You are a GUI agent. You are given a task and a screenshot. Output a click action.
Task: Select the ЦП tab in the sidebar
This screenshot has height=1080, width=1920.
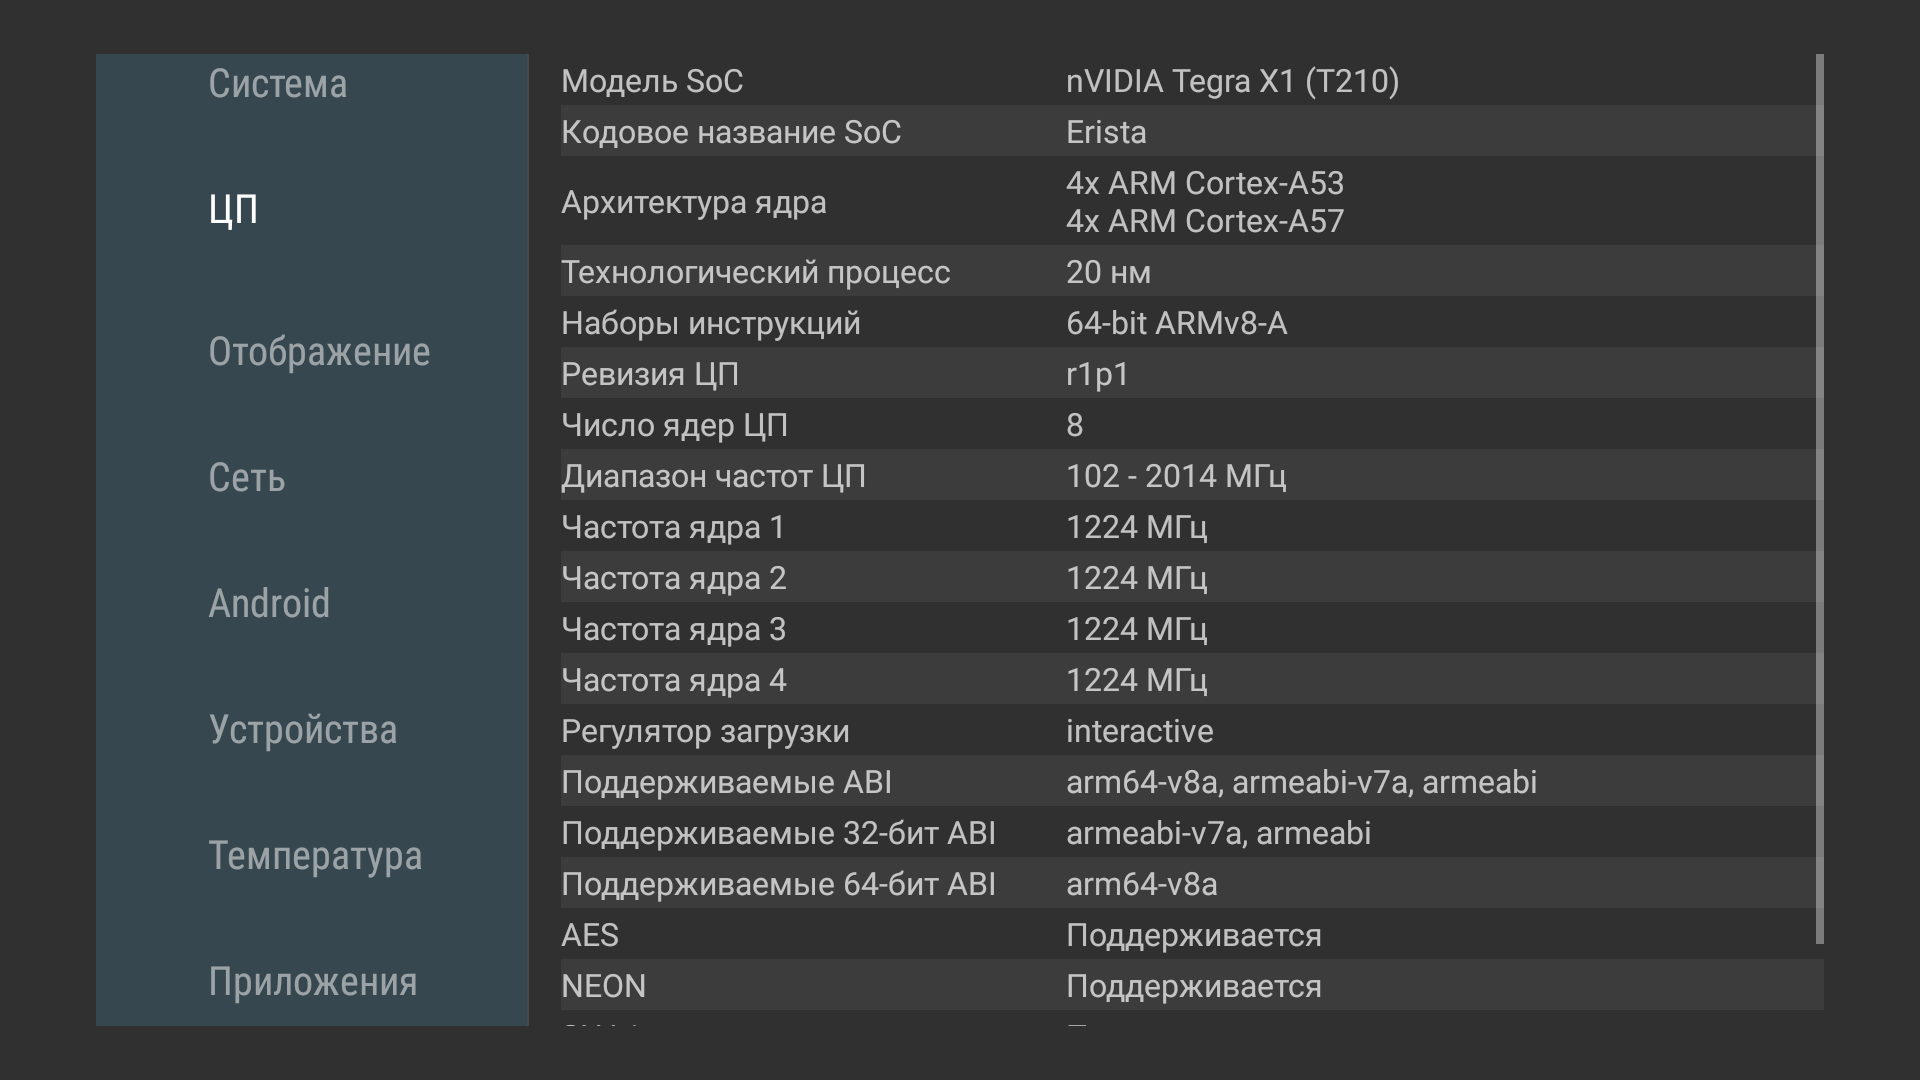[234, 210]
